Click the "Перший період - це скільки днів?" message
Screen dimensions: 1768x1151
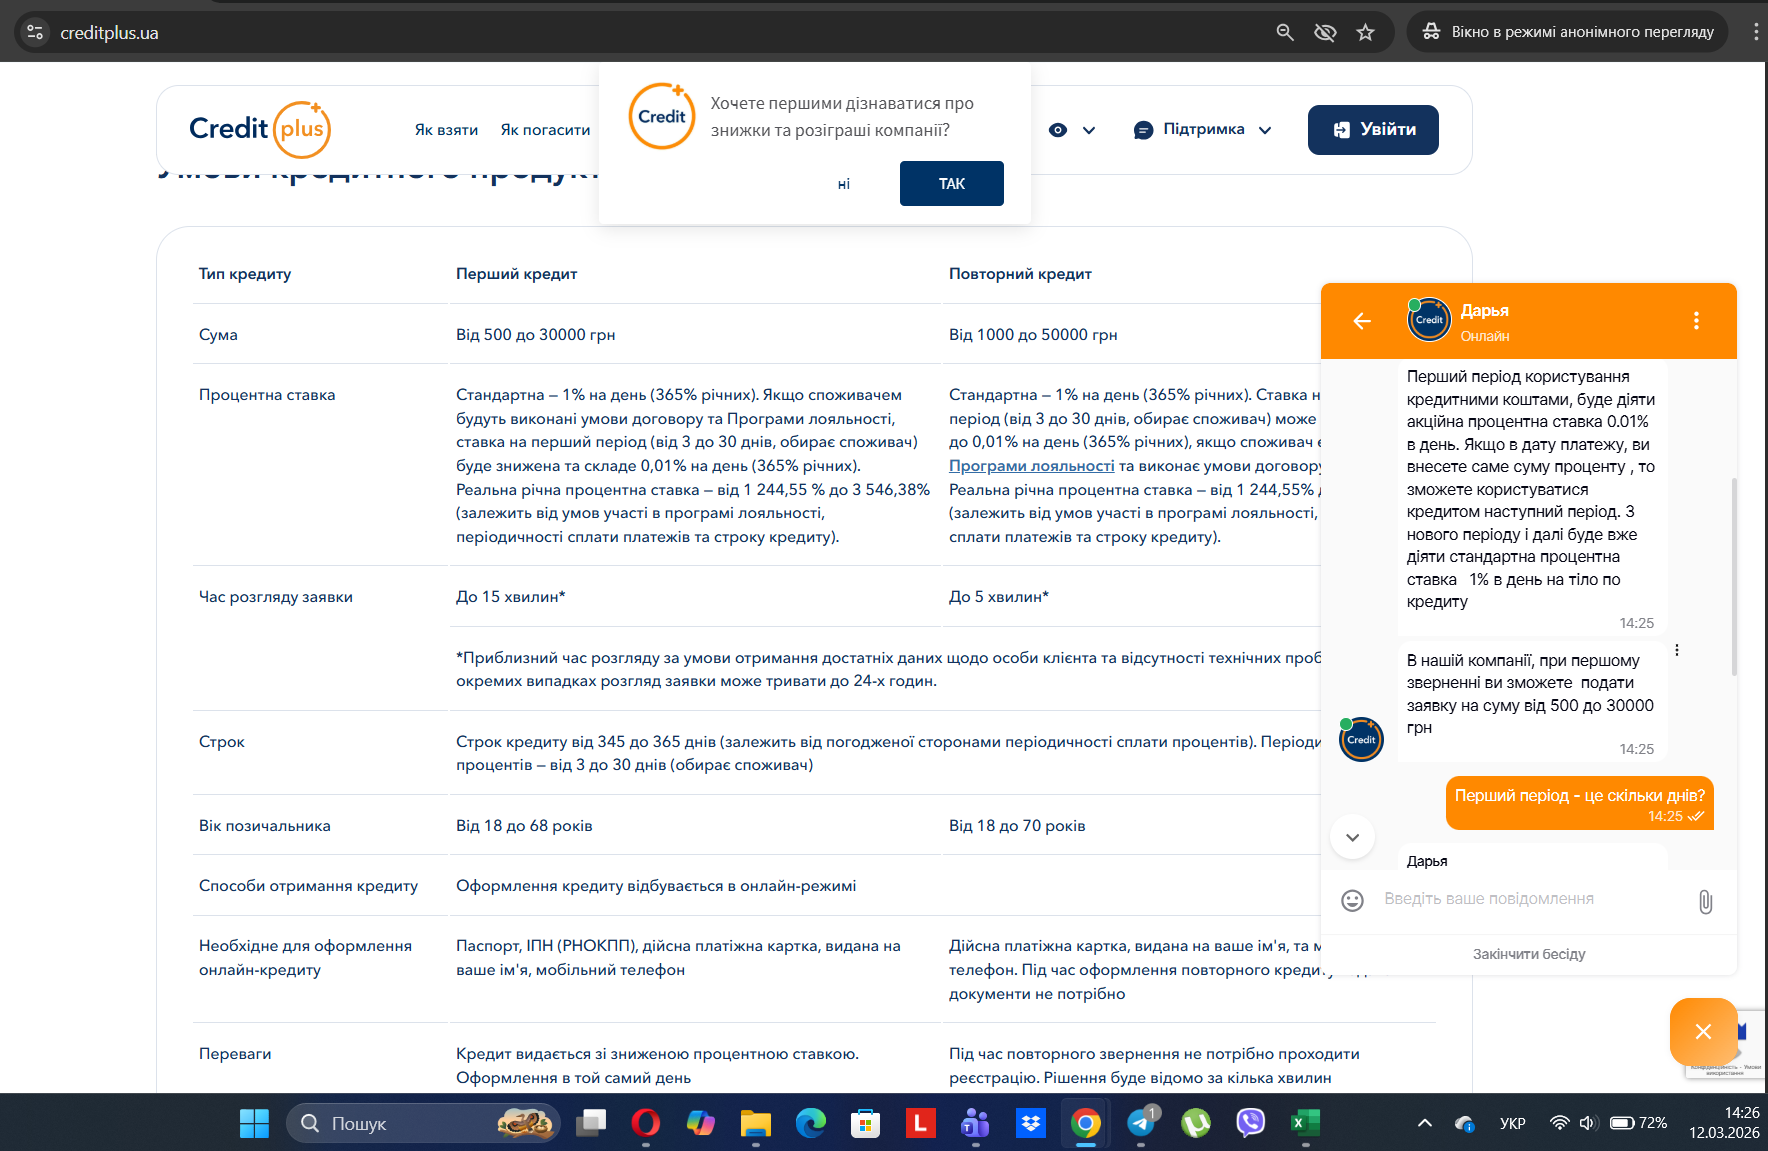[1580, 803]
